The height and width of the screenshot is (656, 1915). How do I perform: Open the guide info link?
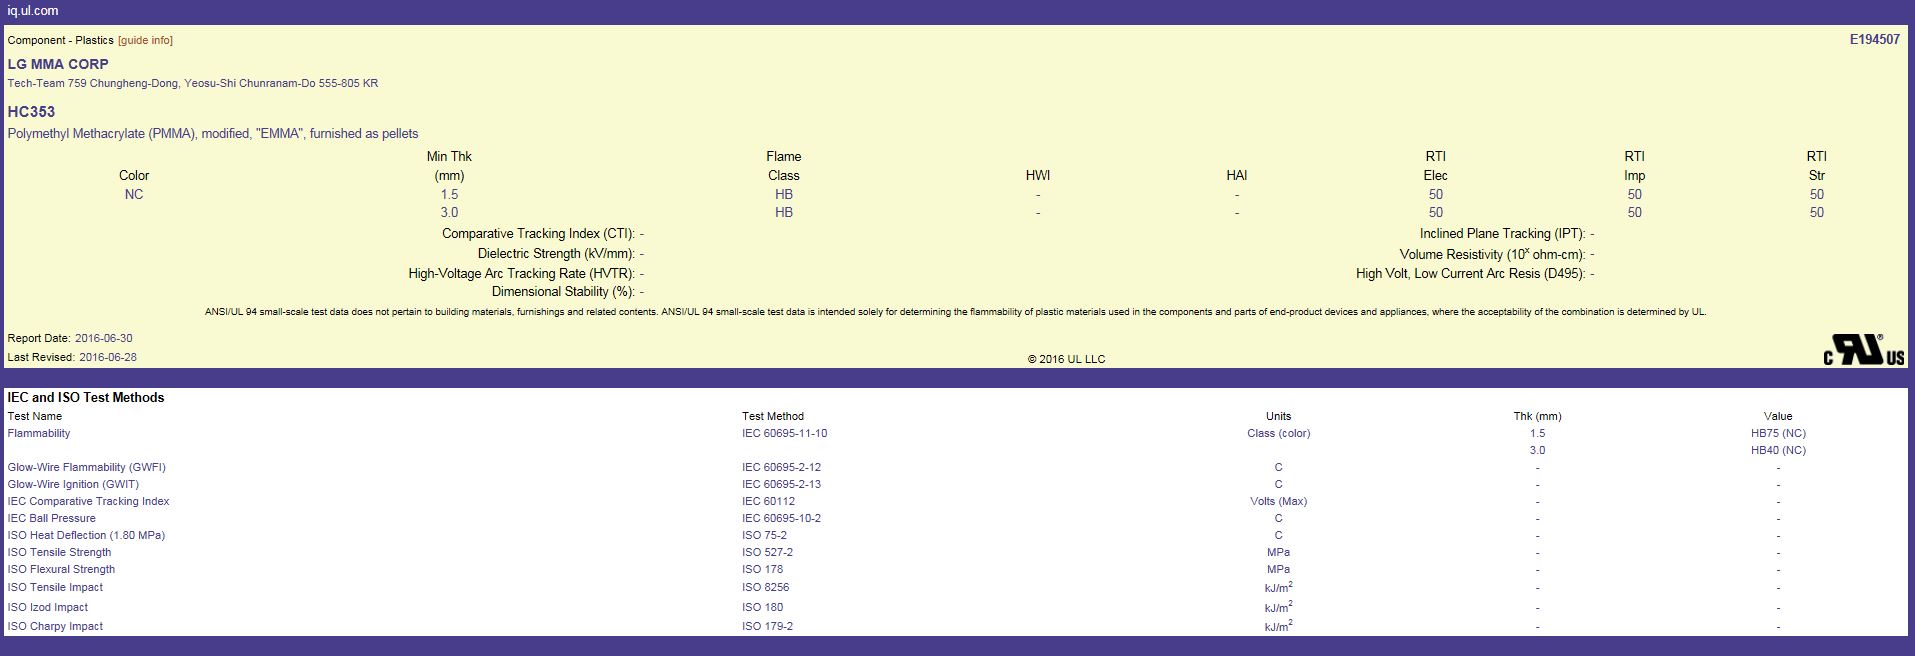(x=145, y=40)
